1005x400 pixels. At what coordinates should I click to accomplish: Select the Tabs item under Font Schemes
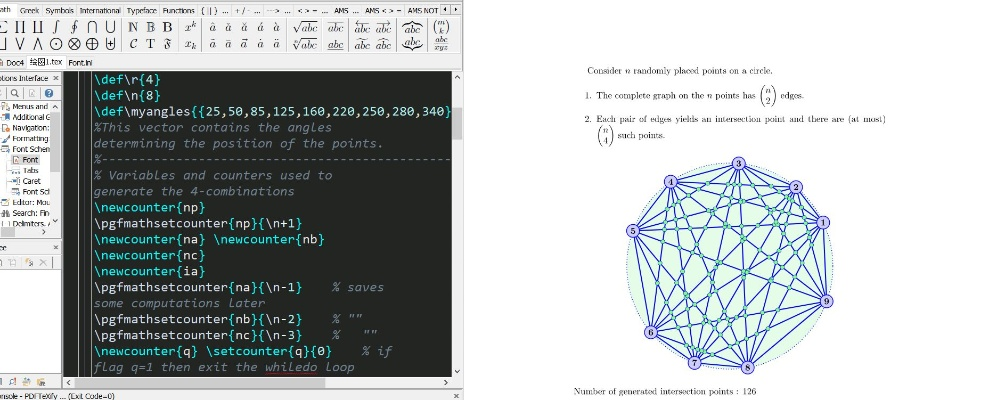click(30, 170)
